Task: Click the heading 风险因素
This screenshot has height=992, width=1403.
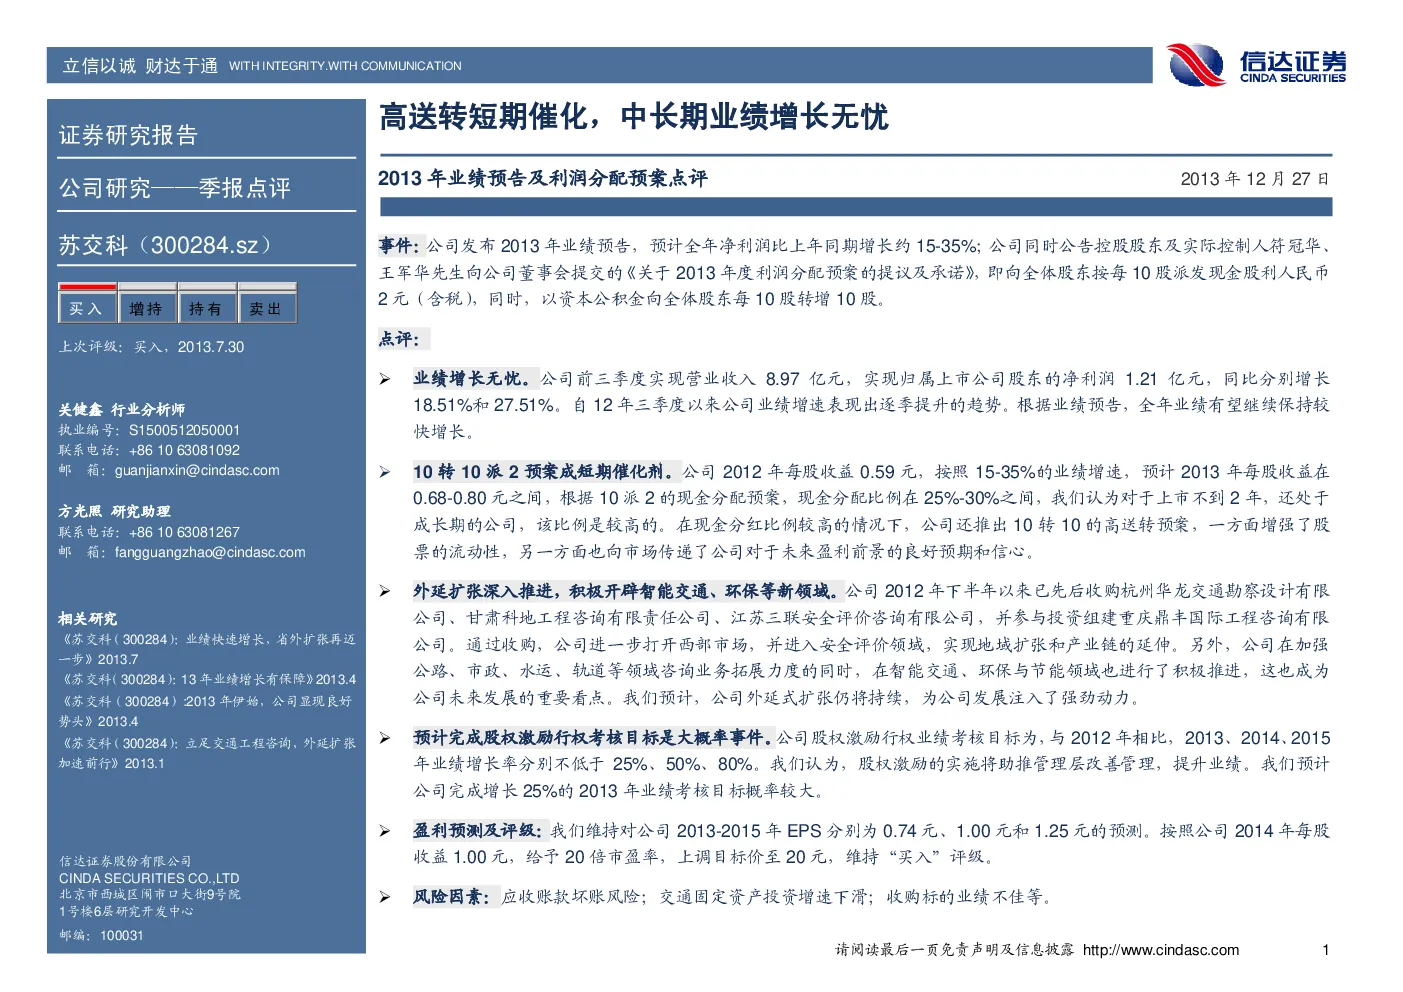Action: [456, 896]
